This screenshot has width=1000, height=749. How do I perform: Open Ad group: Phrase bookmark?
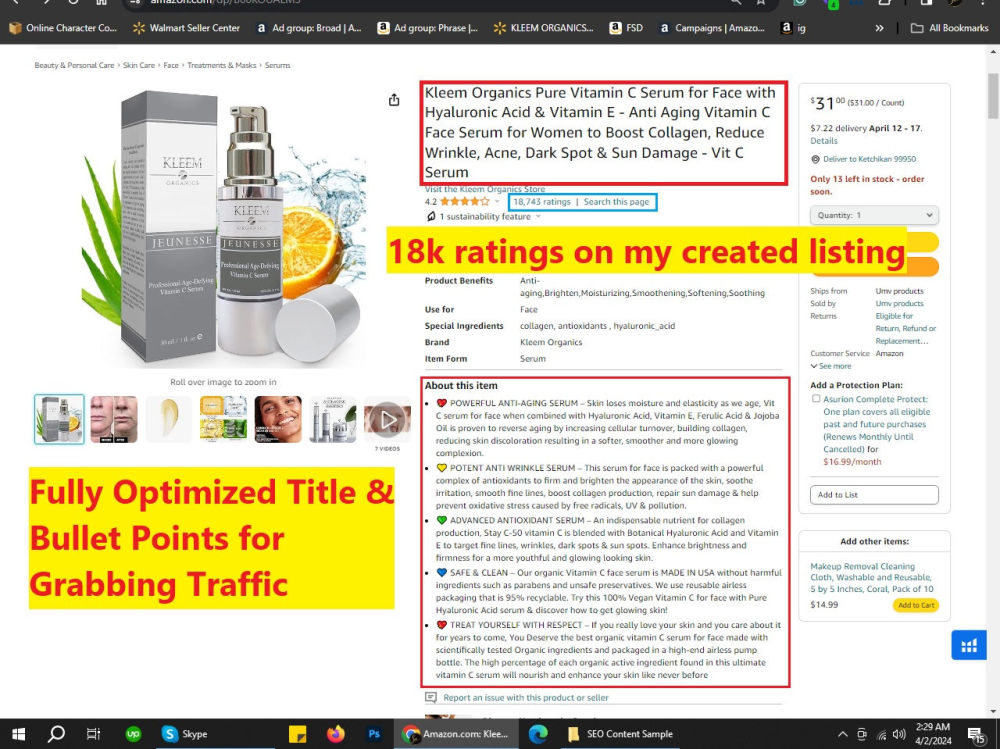click(x=427, y=28)
